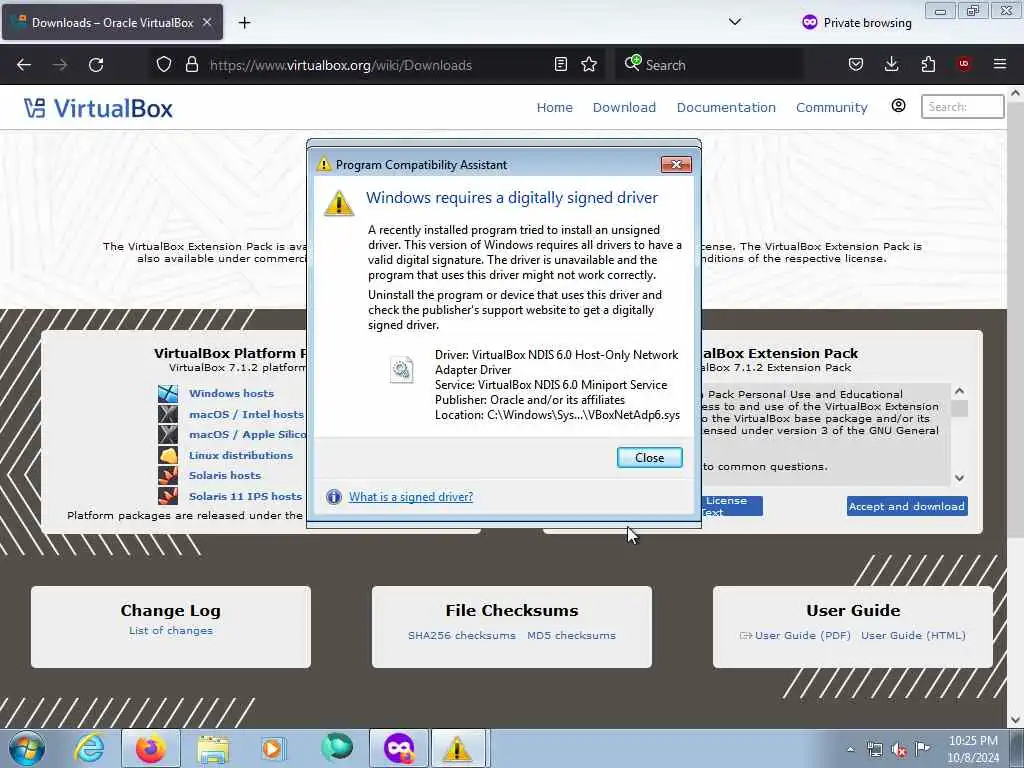
Task: Open User Guide (HTML) link
Action: click(x=913, y=635)
